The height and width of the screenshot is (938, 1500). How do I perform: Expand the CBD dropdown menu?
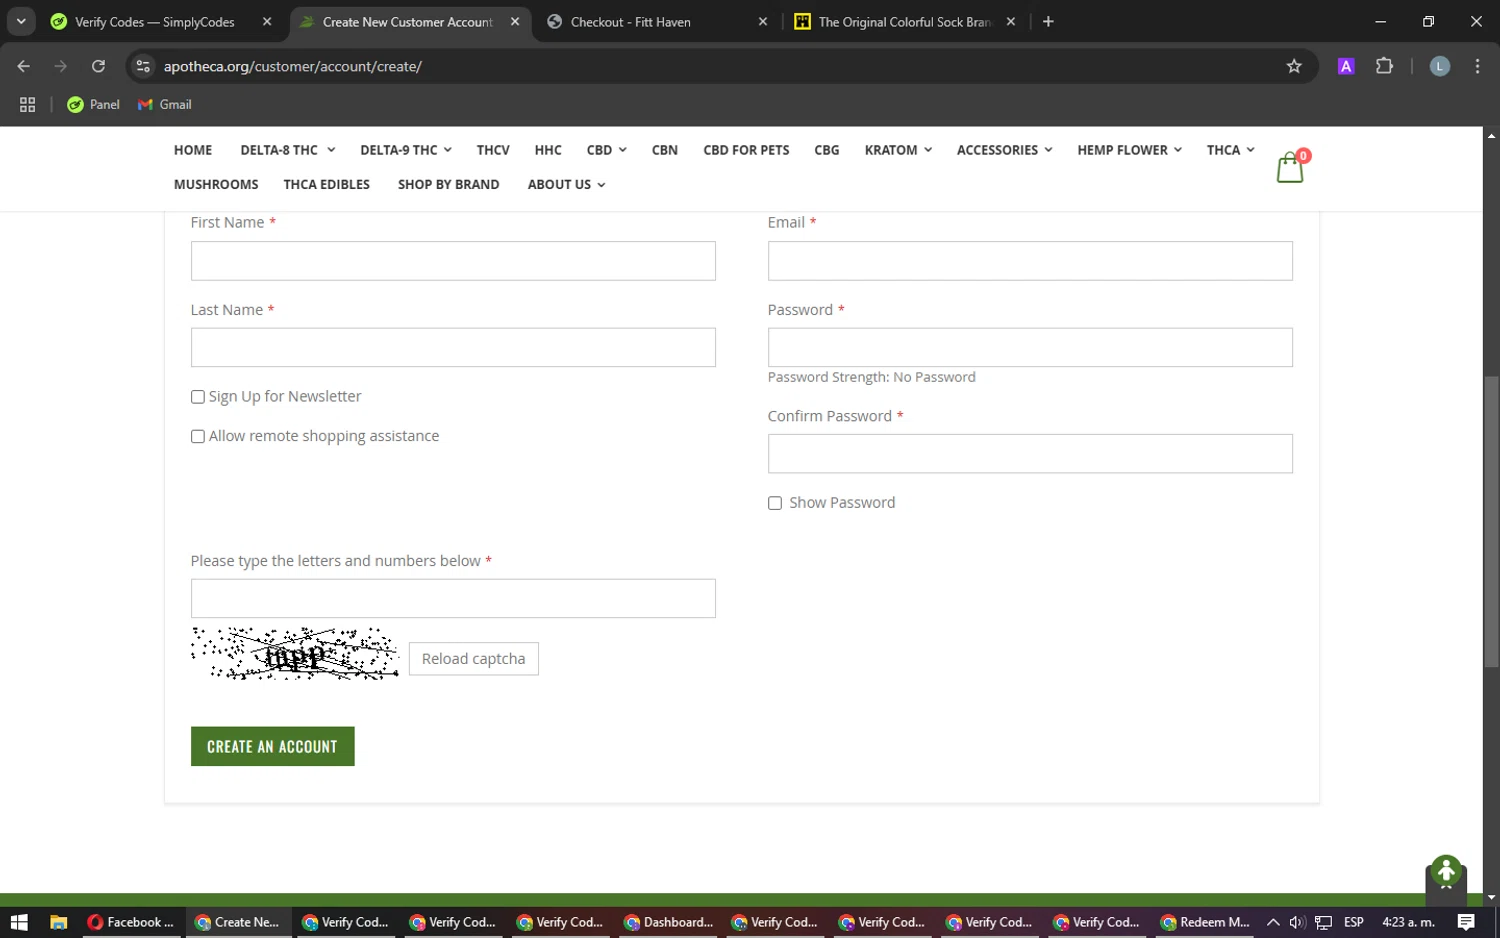(x=607, y=150)
